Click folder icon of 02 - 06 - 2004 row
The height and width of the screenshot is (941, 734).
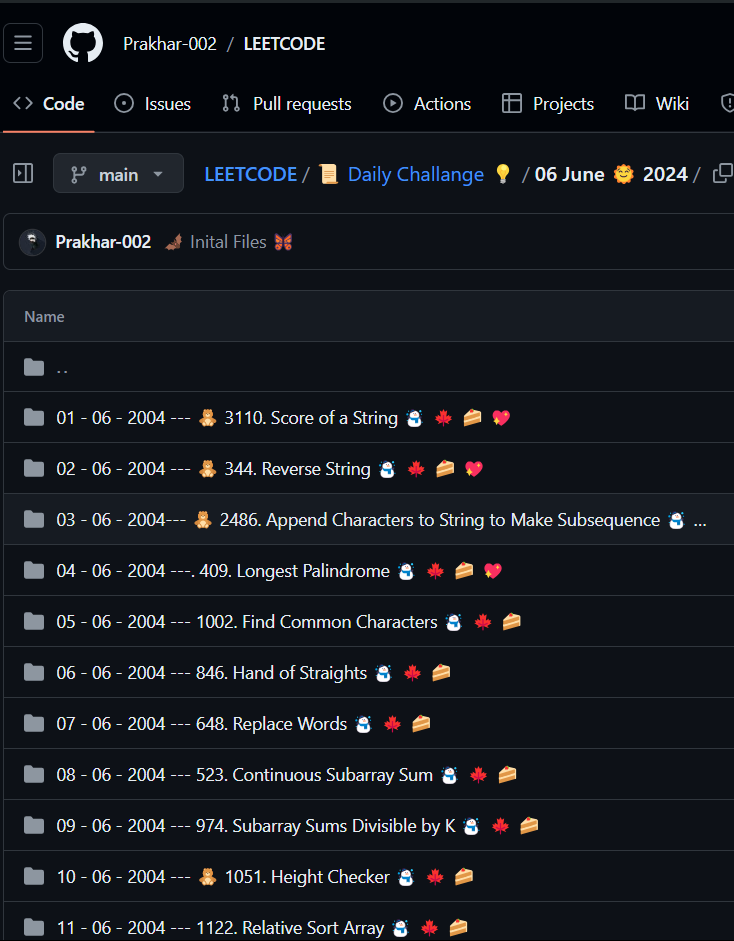tap(34, 468)
